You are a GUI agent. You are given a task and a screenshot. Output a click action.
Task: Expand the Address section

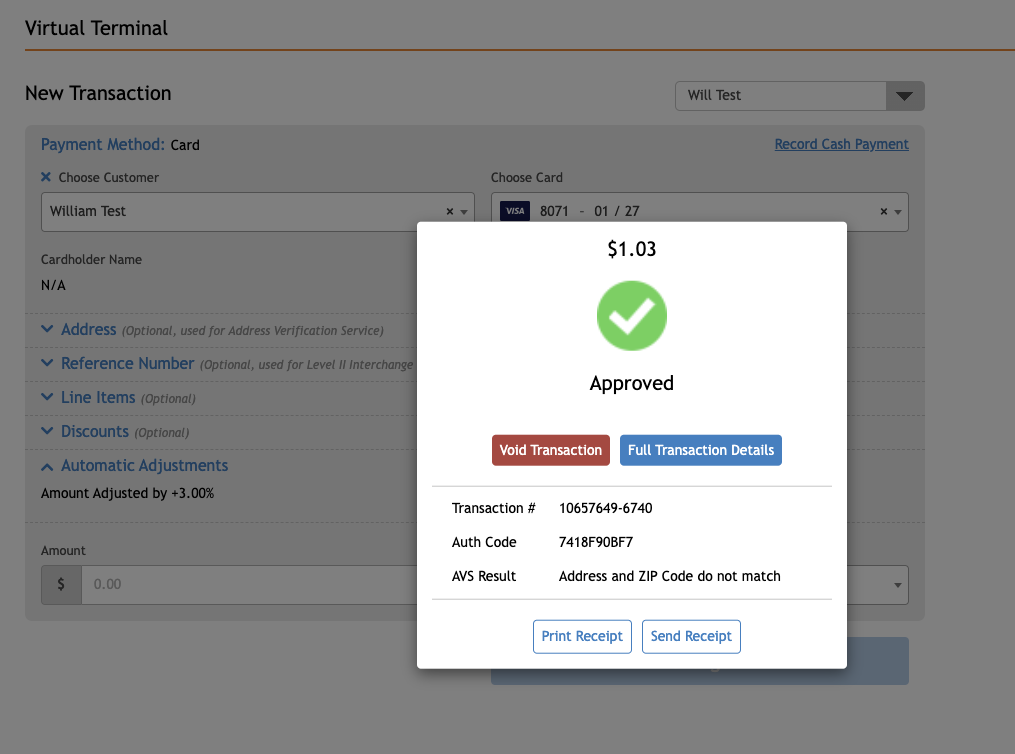88,330
